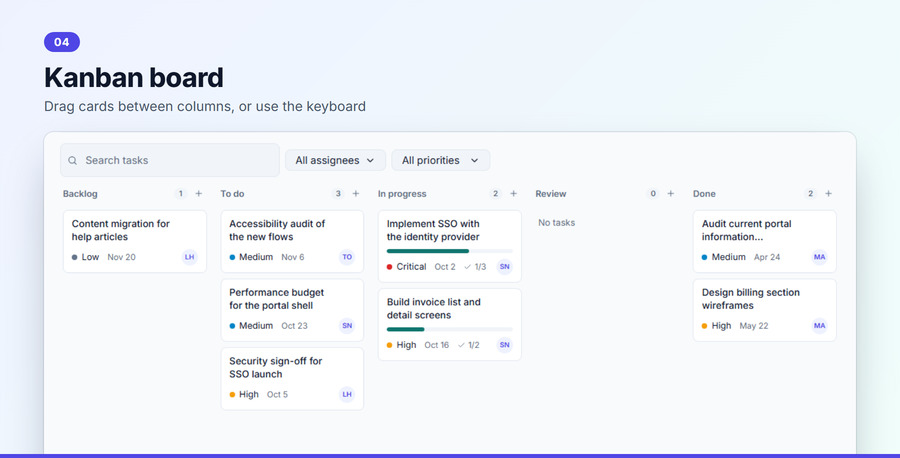Click SN avatar on Implement SSO card
Screen dimensions: 900x458
tap(505, 267)
